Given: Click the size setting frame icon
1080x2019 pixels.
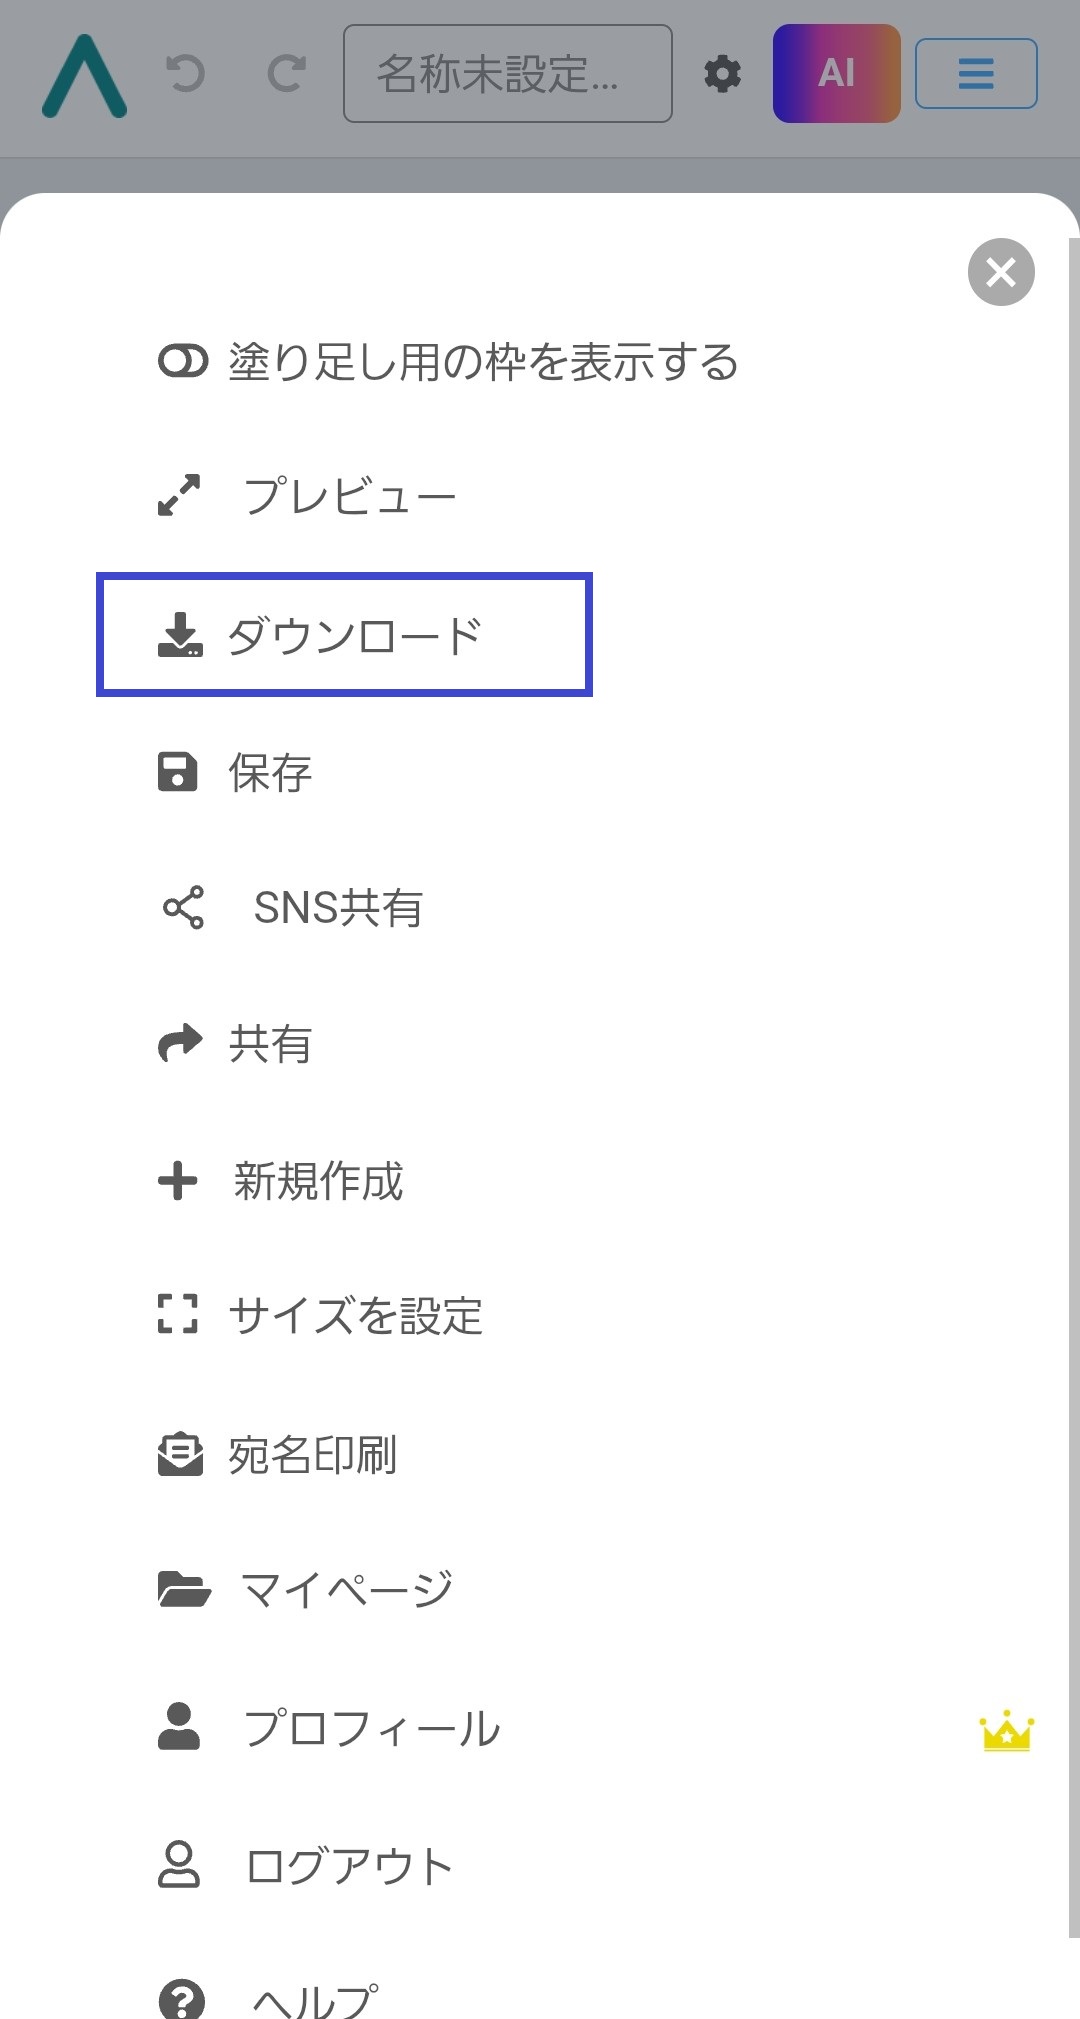Looking at the screenshot, I should pos(178,1314).
